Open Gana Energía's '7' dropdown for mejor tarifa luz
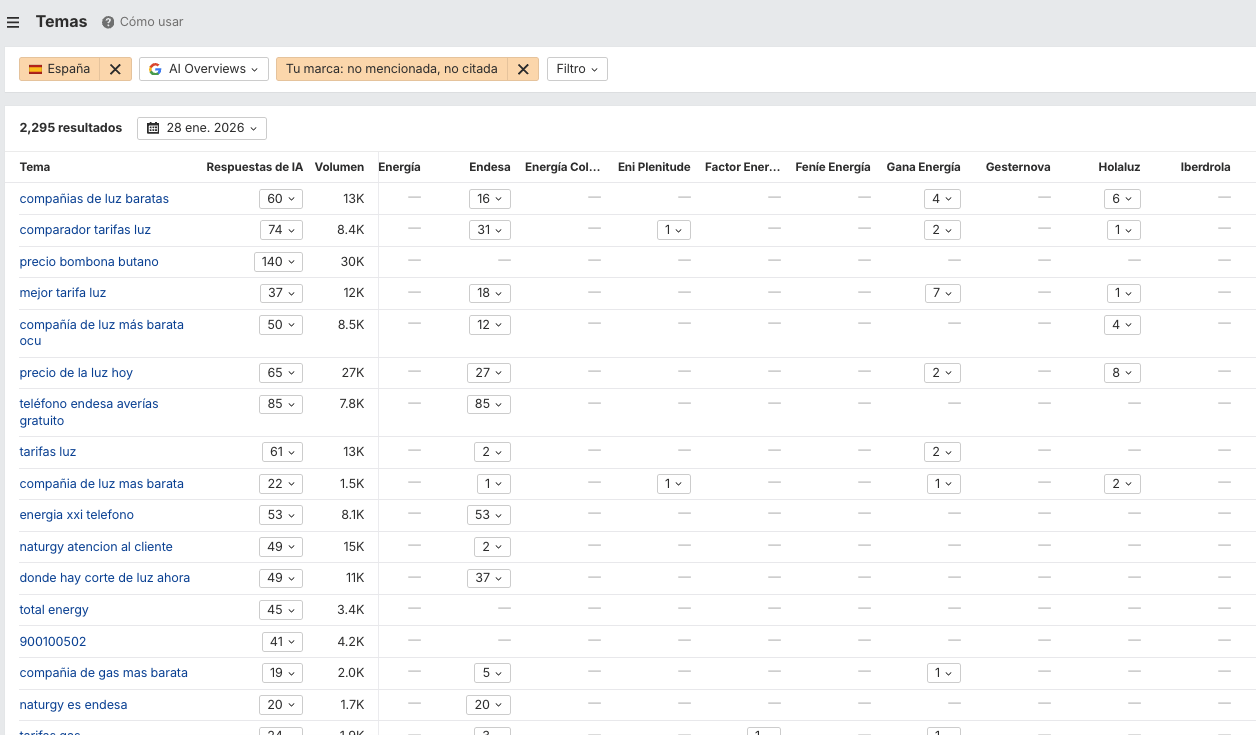Viewport: 1256px width, 735px height. pos(942,293)
